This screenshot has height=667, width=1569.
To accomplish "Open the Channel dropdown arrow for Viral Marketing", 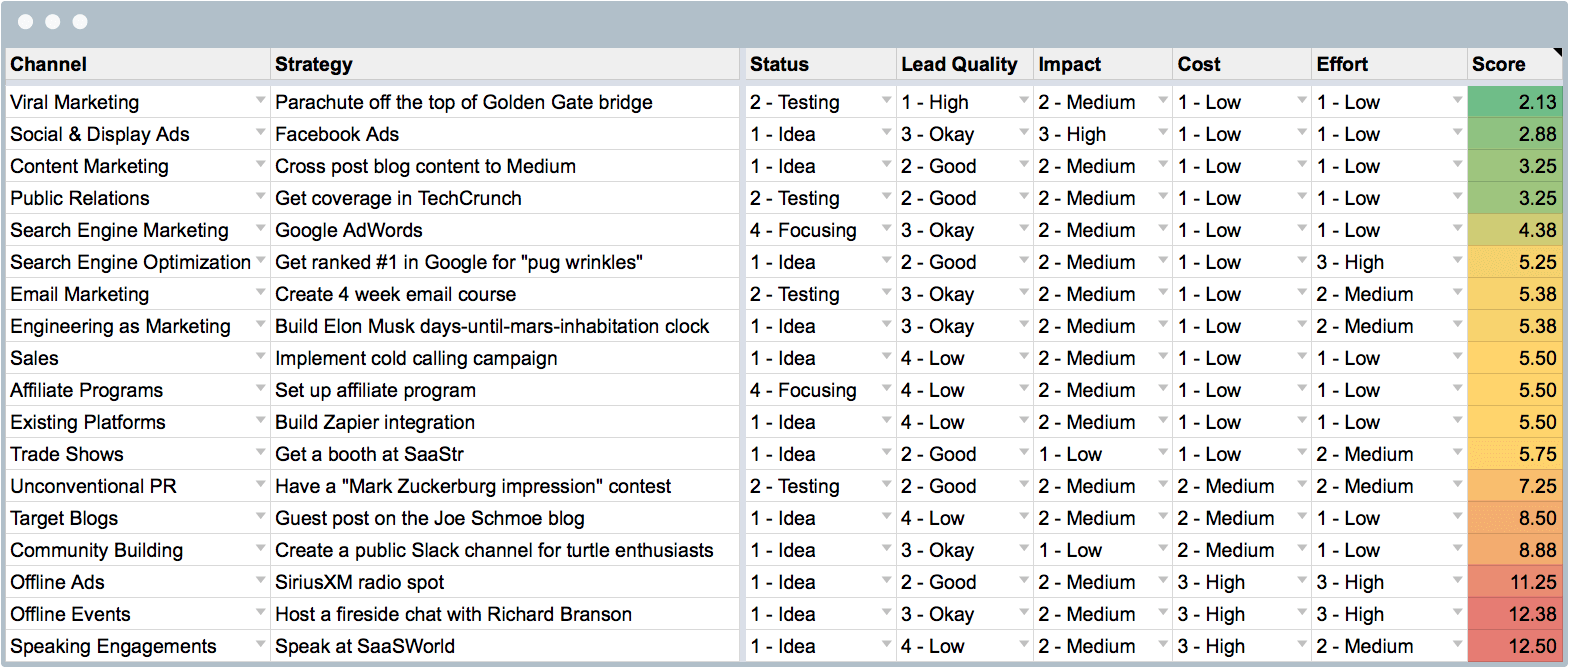I will coord(260,100).
